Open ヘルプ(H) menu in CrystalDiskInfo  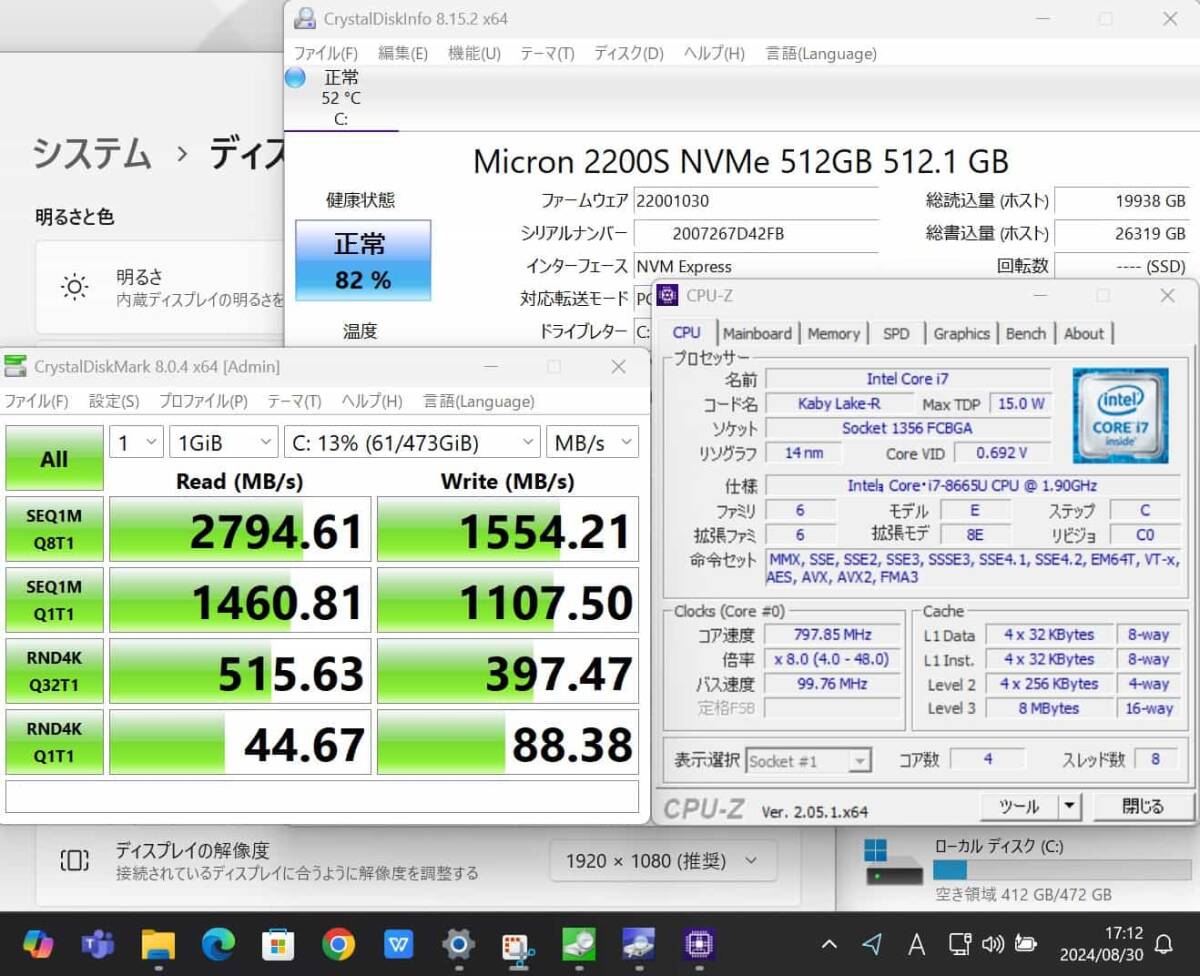[x=714, y=53]
